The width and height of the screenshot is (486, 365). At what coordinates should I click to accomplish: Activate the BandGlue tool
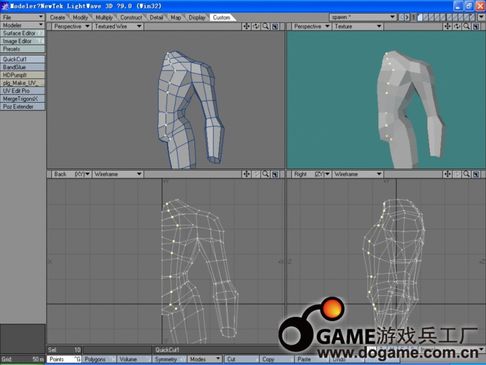[x=22, y=67]
